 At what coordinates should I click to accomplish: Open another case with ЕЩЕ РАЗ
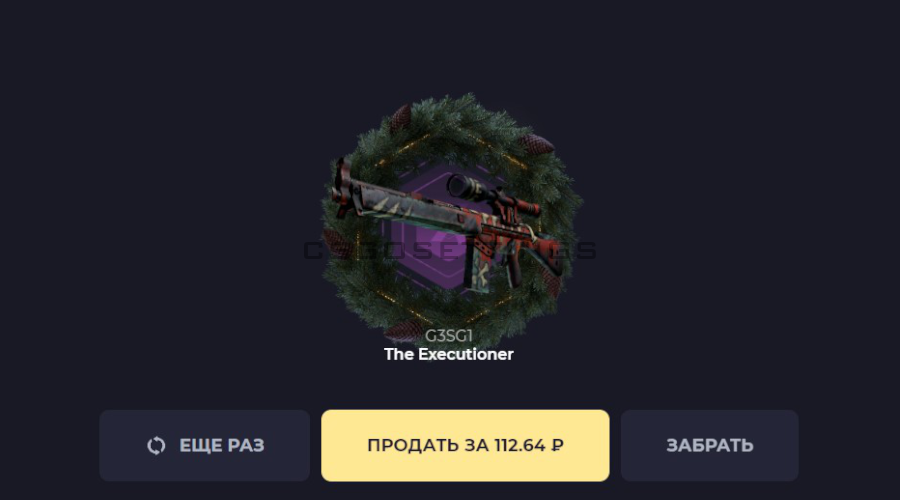[x=204, y=445]
